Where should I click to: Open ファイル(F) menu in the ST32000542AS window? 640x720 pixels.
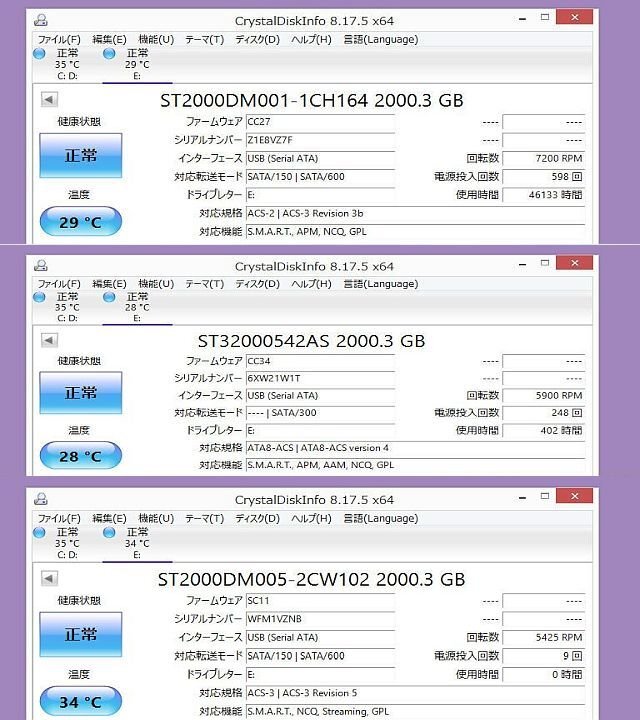pos(59,284)
